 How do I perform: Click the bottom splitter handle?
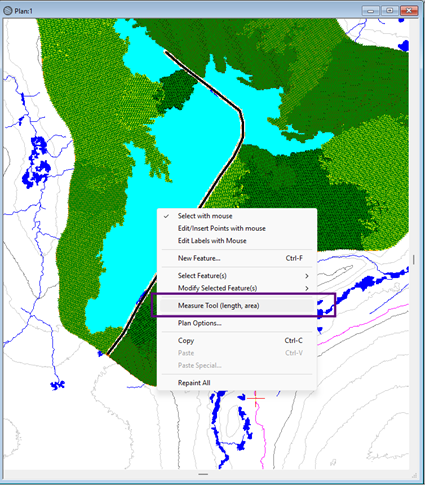[x=203, y=474]
